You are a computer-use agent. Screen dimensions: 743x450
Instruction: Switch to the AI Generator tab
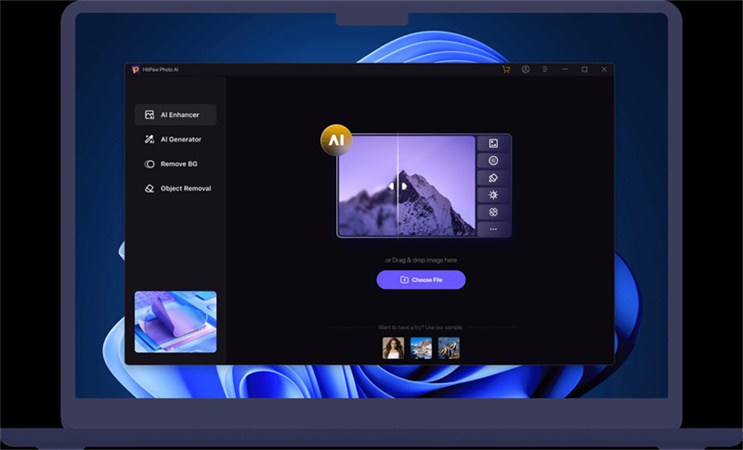point(175,139)
